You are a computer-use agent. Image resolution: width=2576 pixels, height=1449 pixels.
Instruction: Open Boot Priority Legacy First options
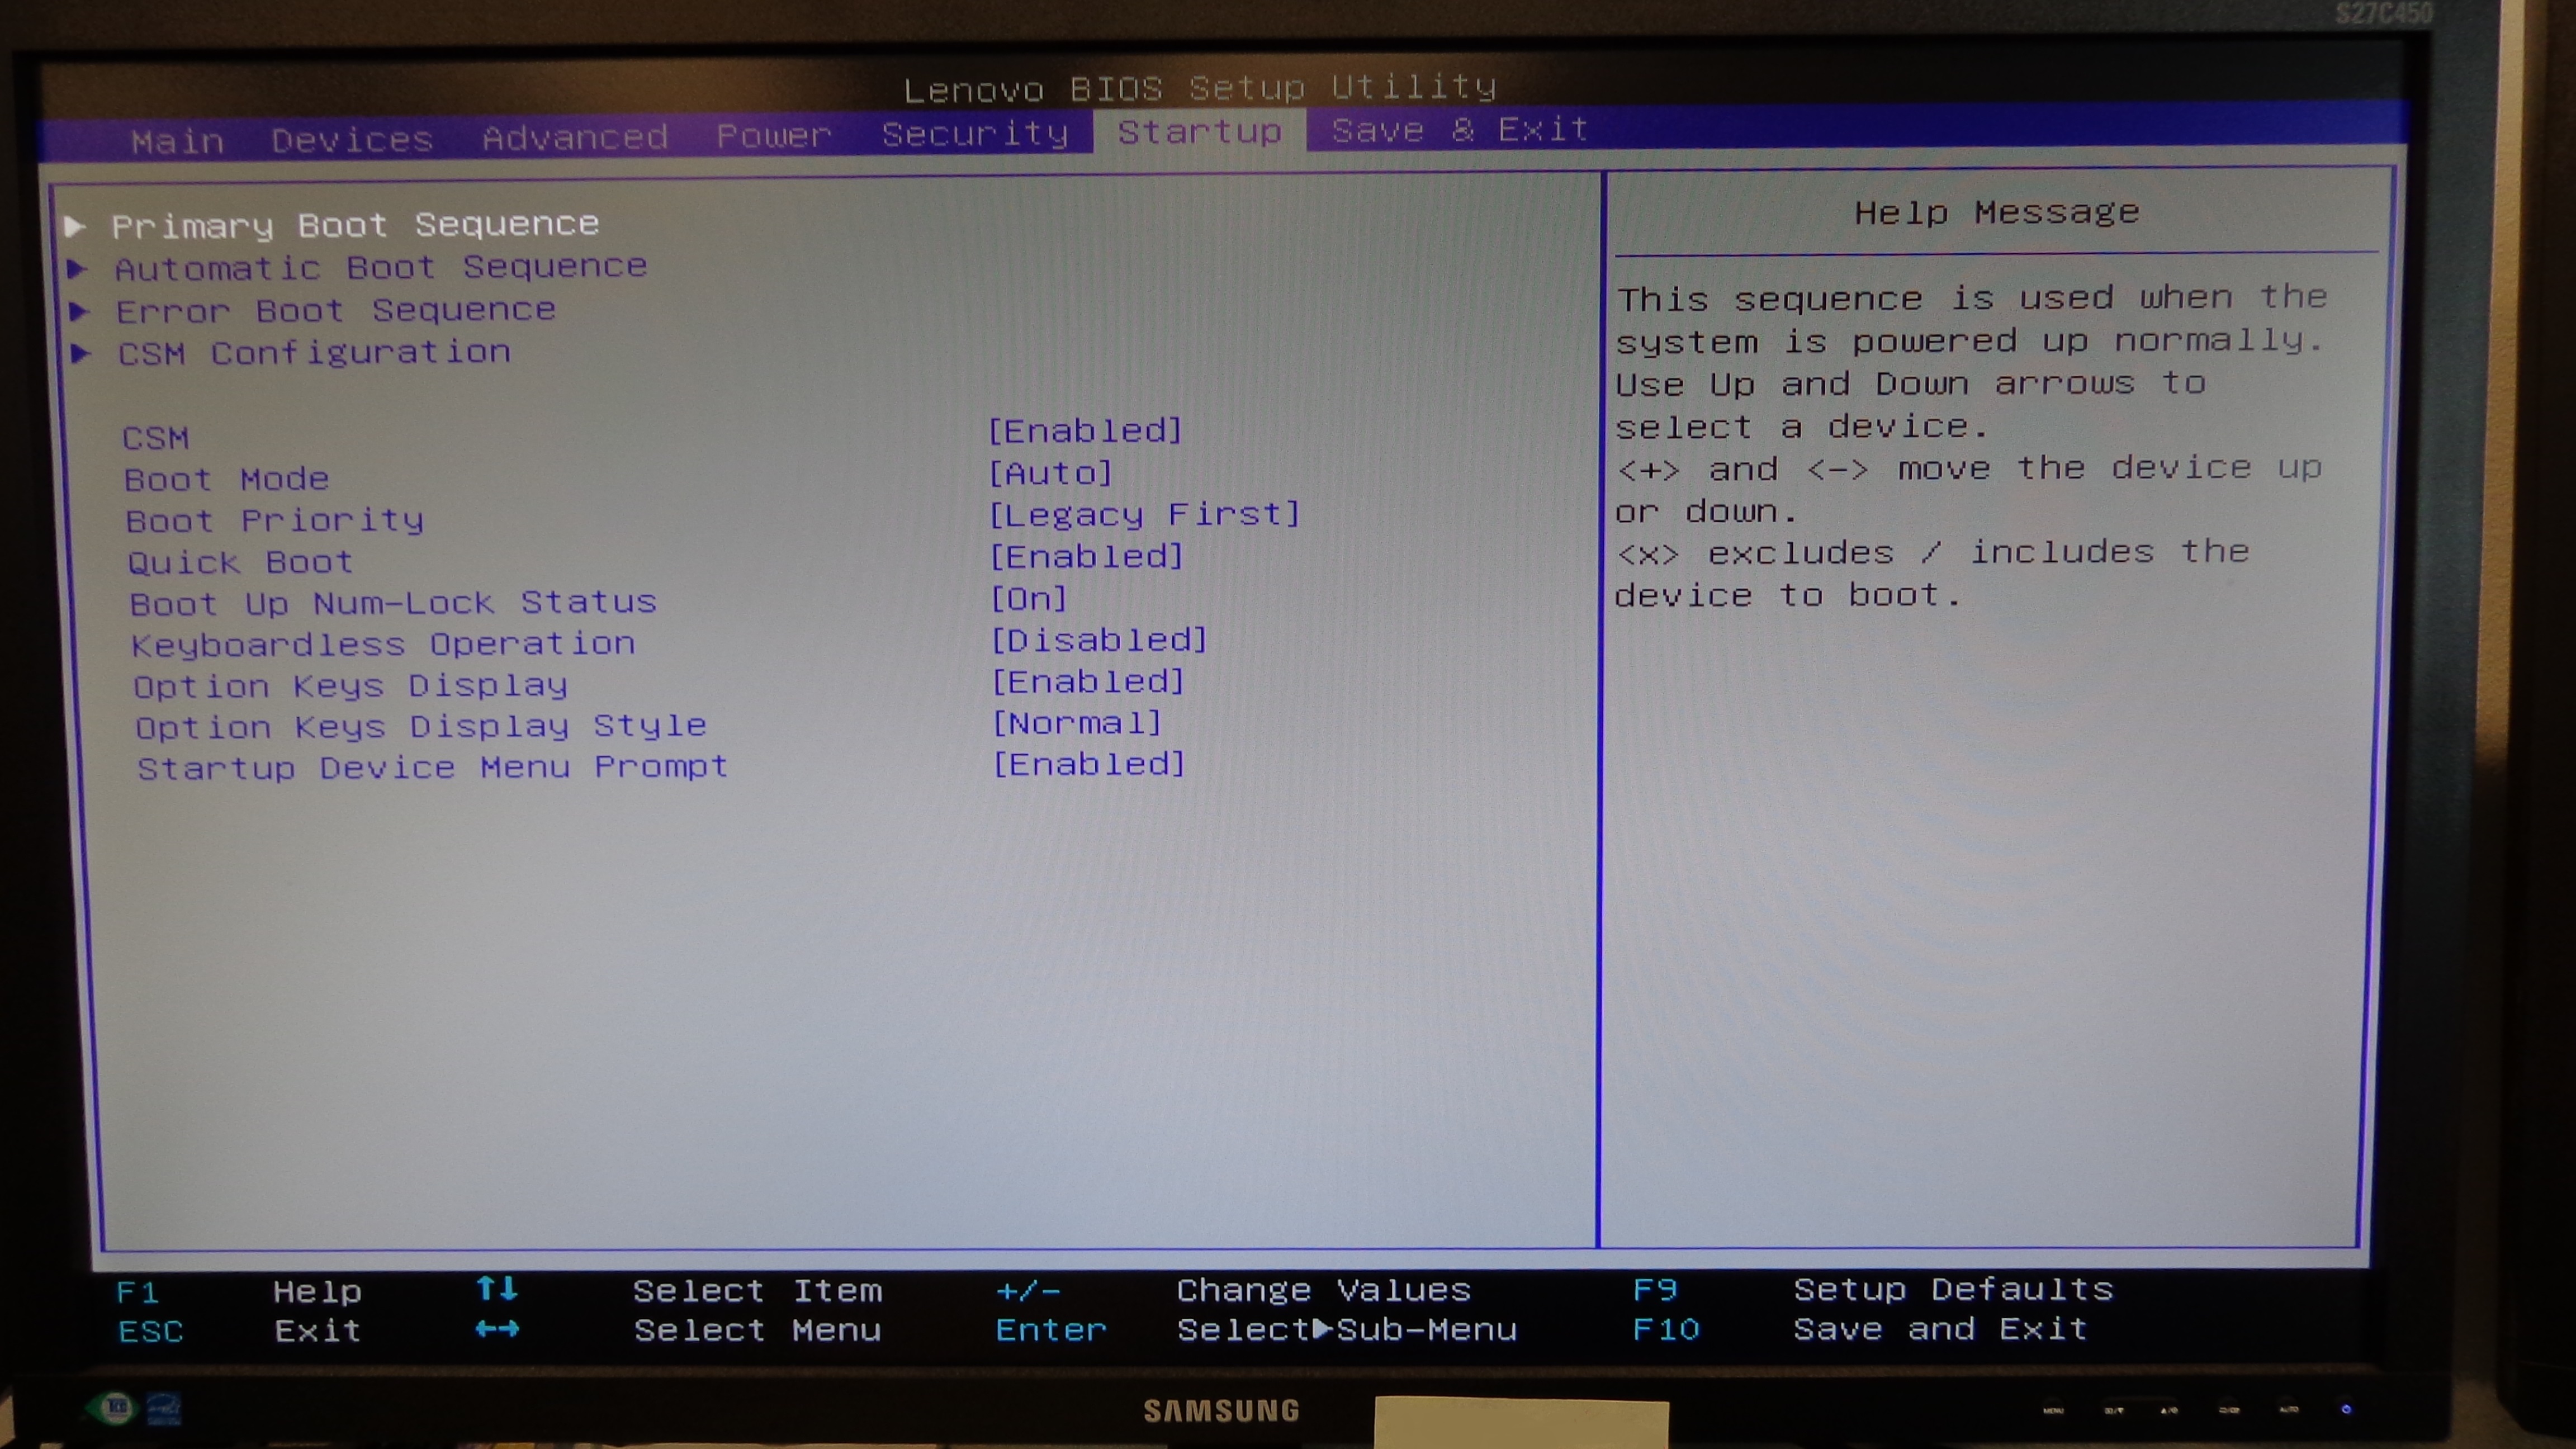click(x=1144, y=514)
